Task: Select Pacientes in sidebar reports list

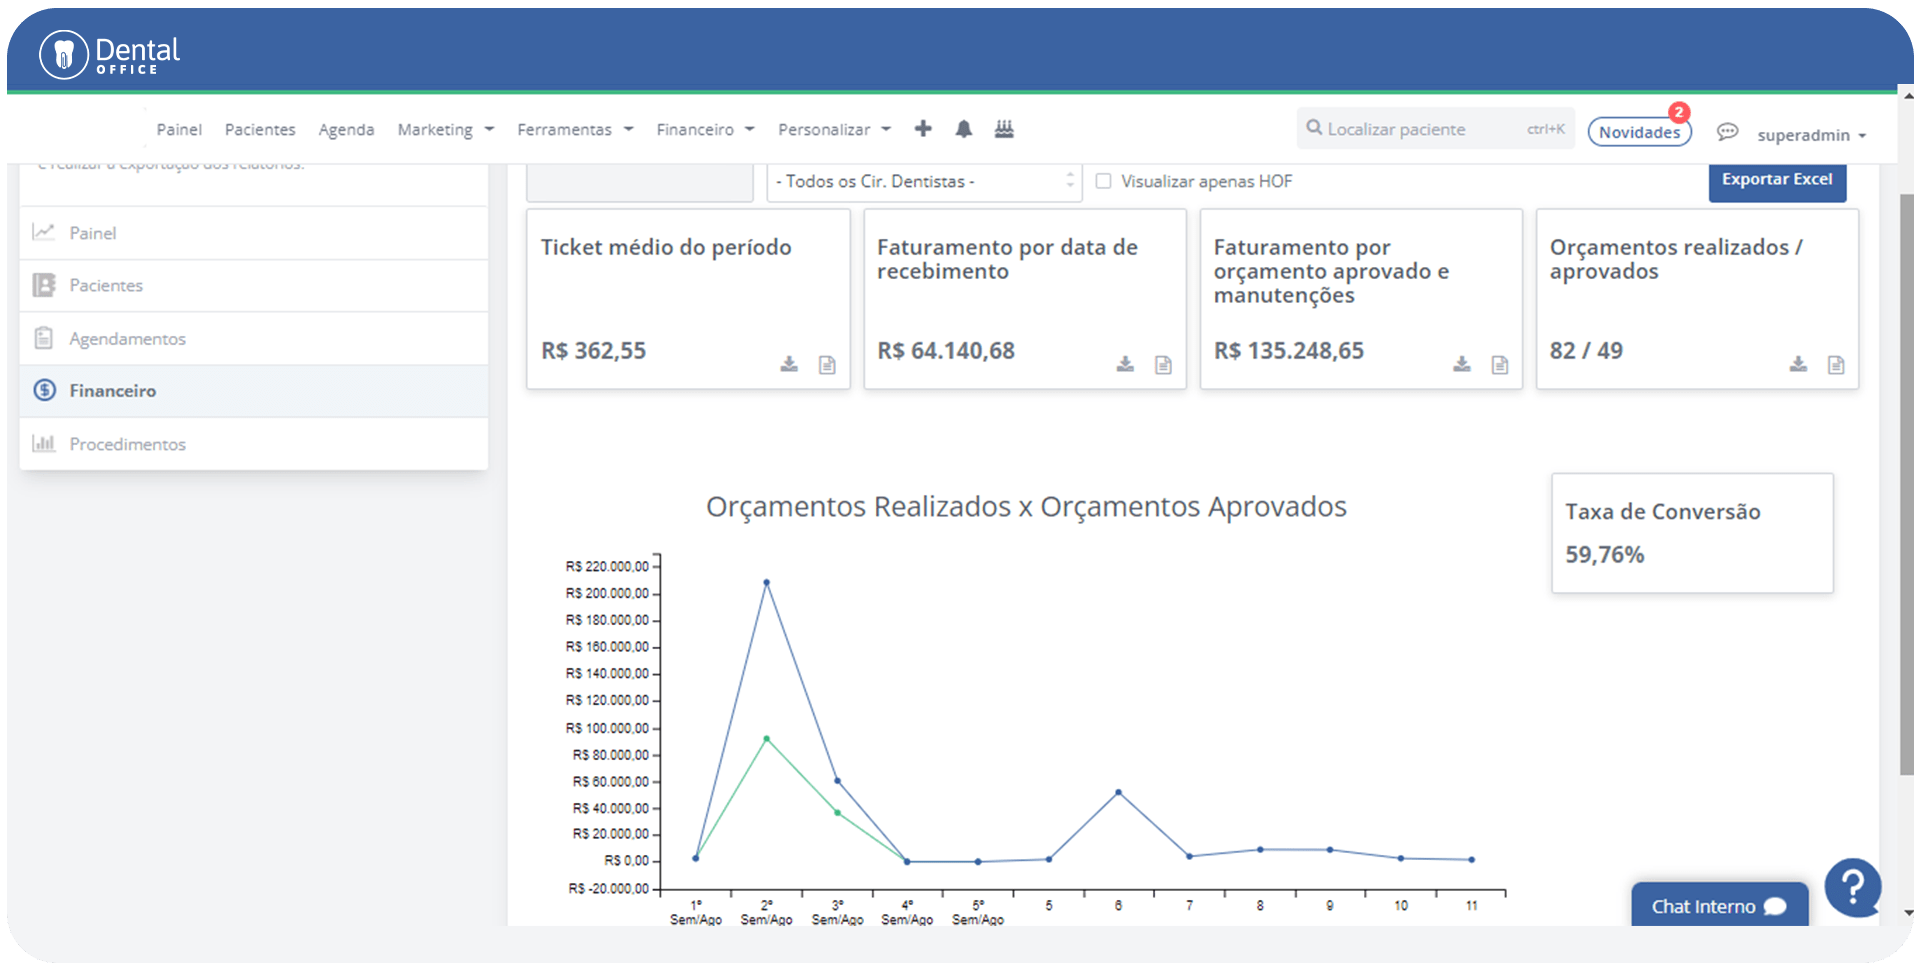Action: point(254,285)
